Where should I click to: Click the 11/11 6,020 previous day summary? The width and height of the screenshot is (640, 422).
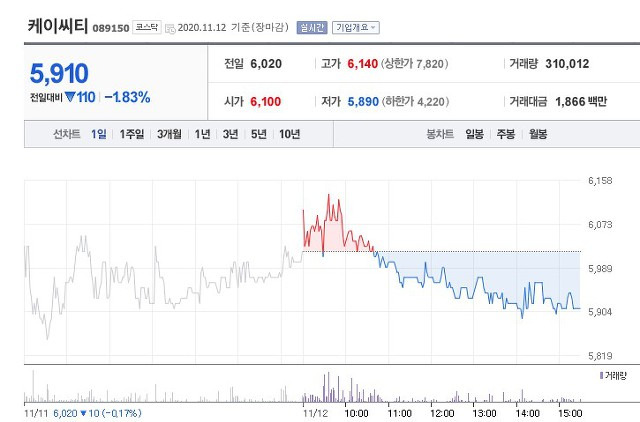click(83, 413)
